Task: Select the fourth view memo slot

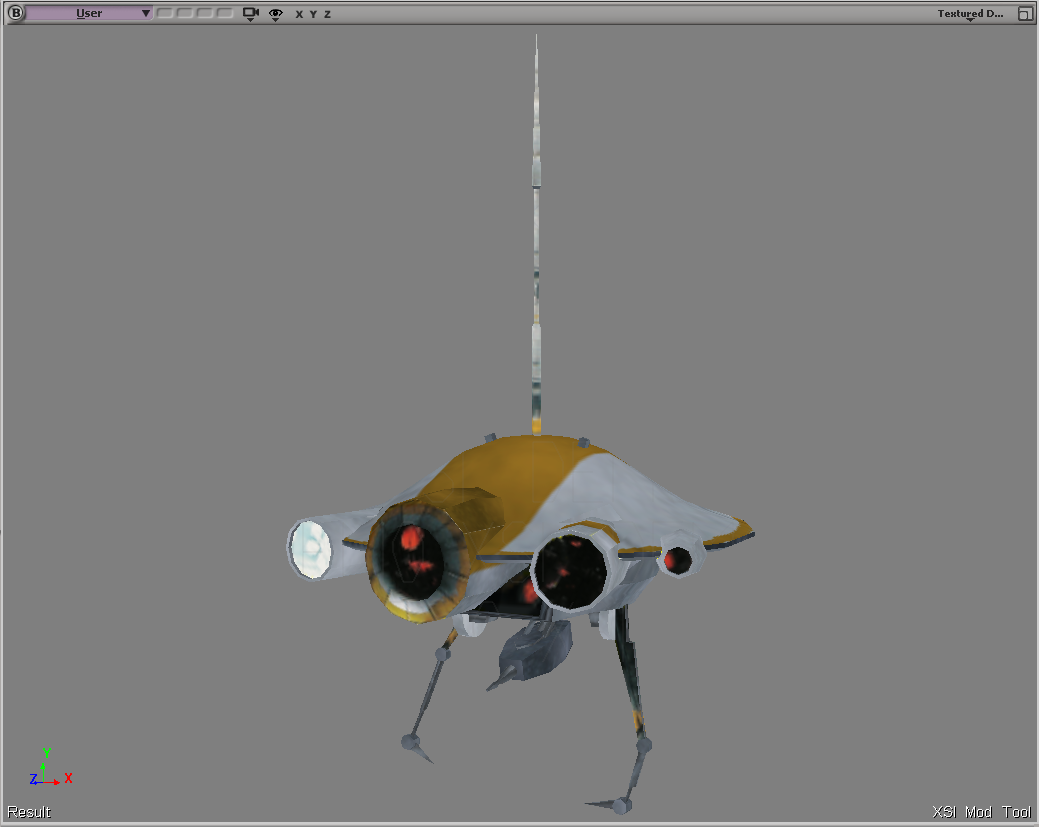Action: 225,13
